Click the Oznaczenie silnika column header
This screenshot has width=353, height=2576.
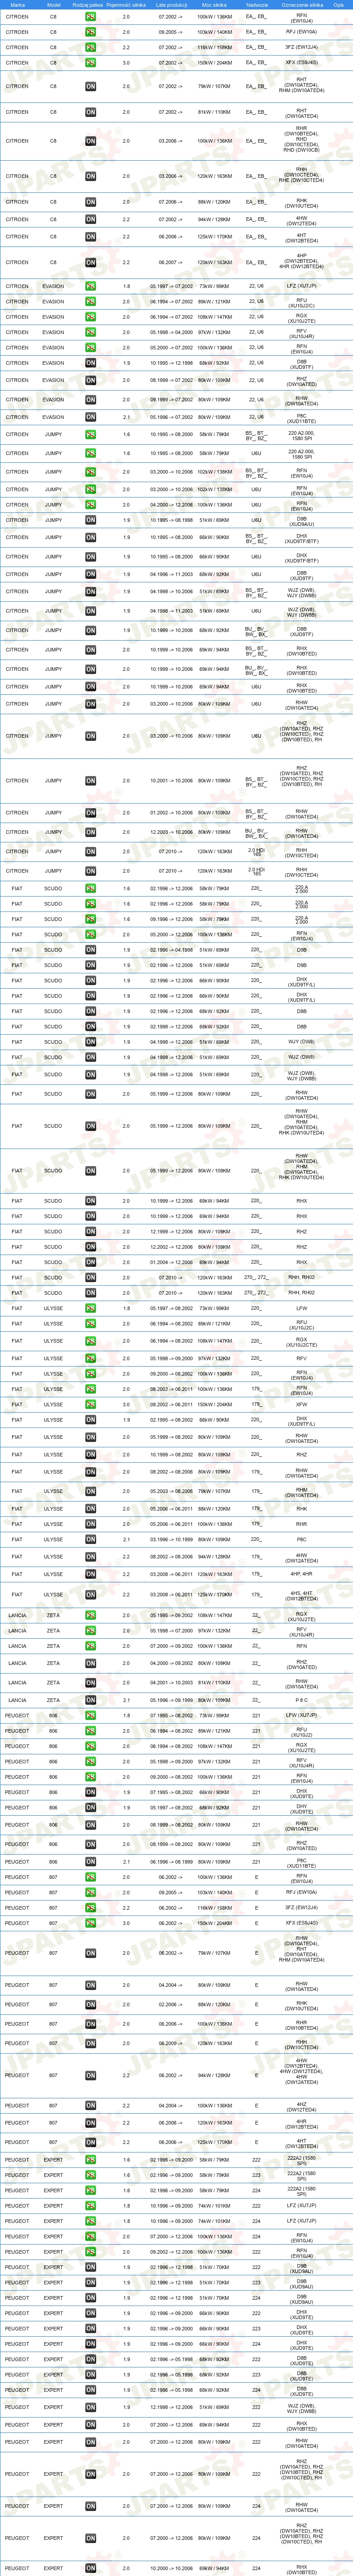[302, 5]
